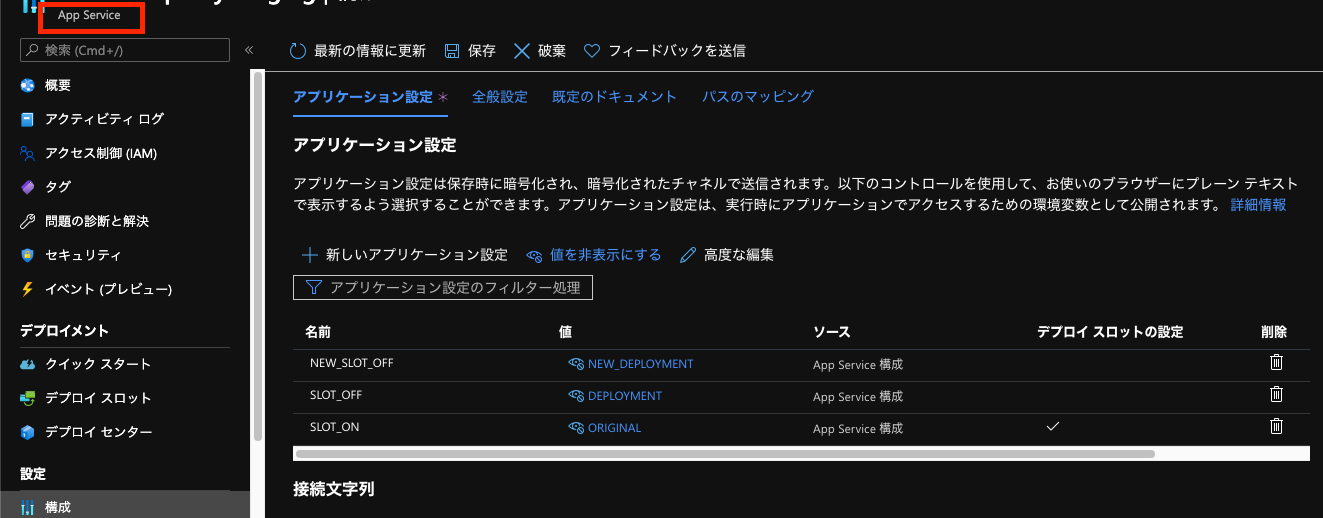Image resolution: width=1323 pixels, height=518 pixels.
Task: Click the sidebar vertical scrollbar
Action: pos(258,255)
